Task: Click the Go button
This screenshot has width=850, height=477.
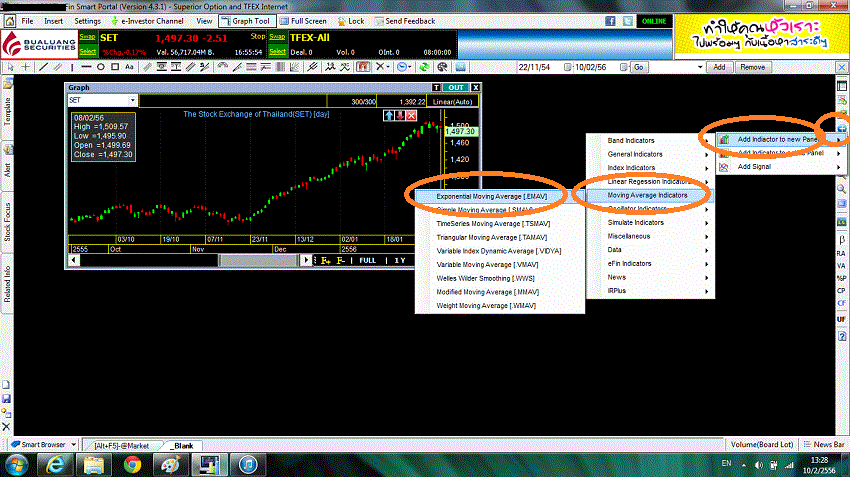Action: pos(639,67)
